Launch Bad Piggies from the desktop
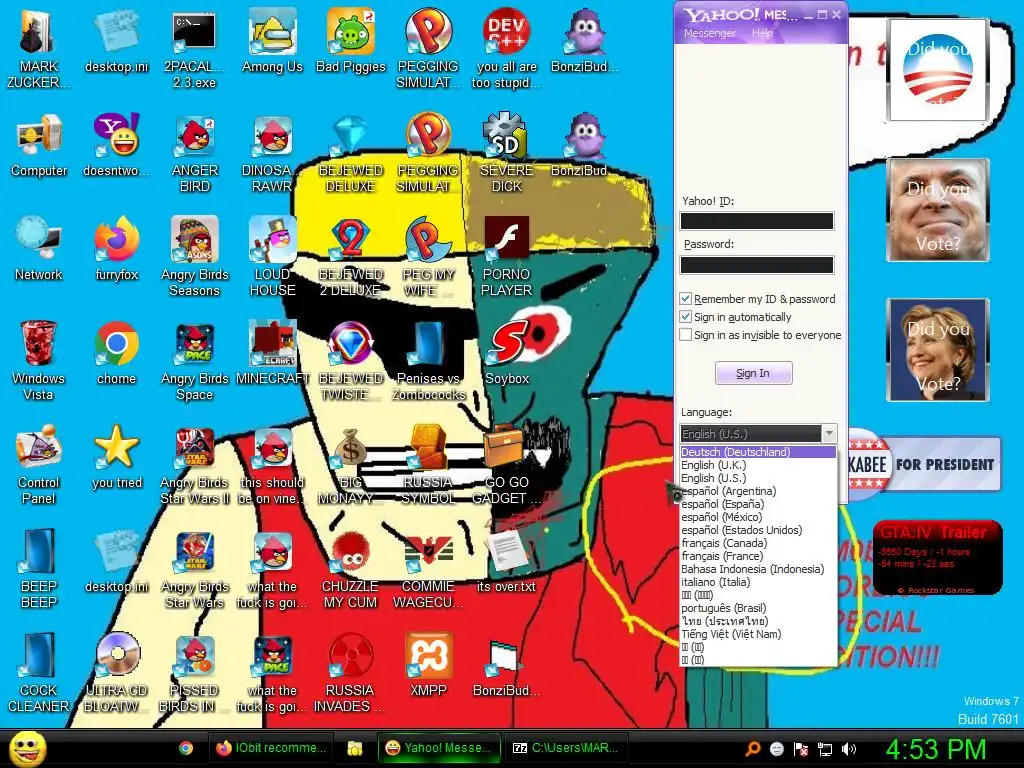The width and height of the screenshot is (1024, 768). coord(351,42)
